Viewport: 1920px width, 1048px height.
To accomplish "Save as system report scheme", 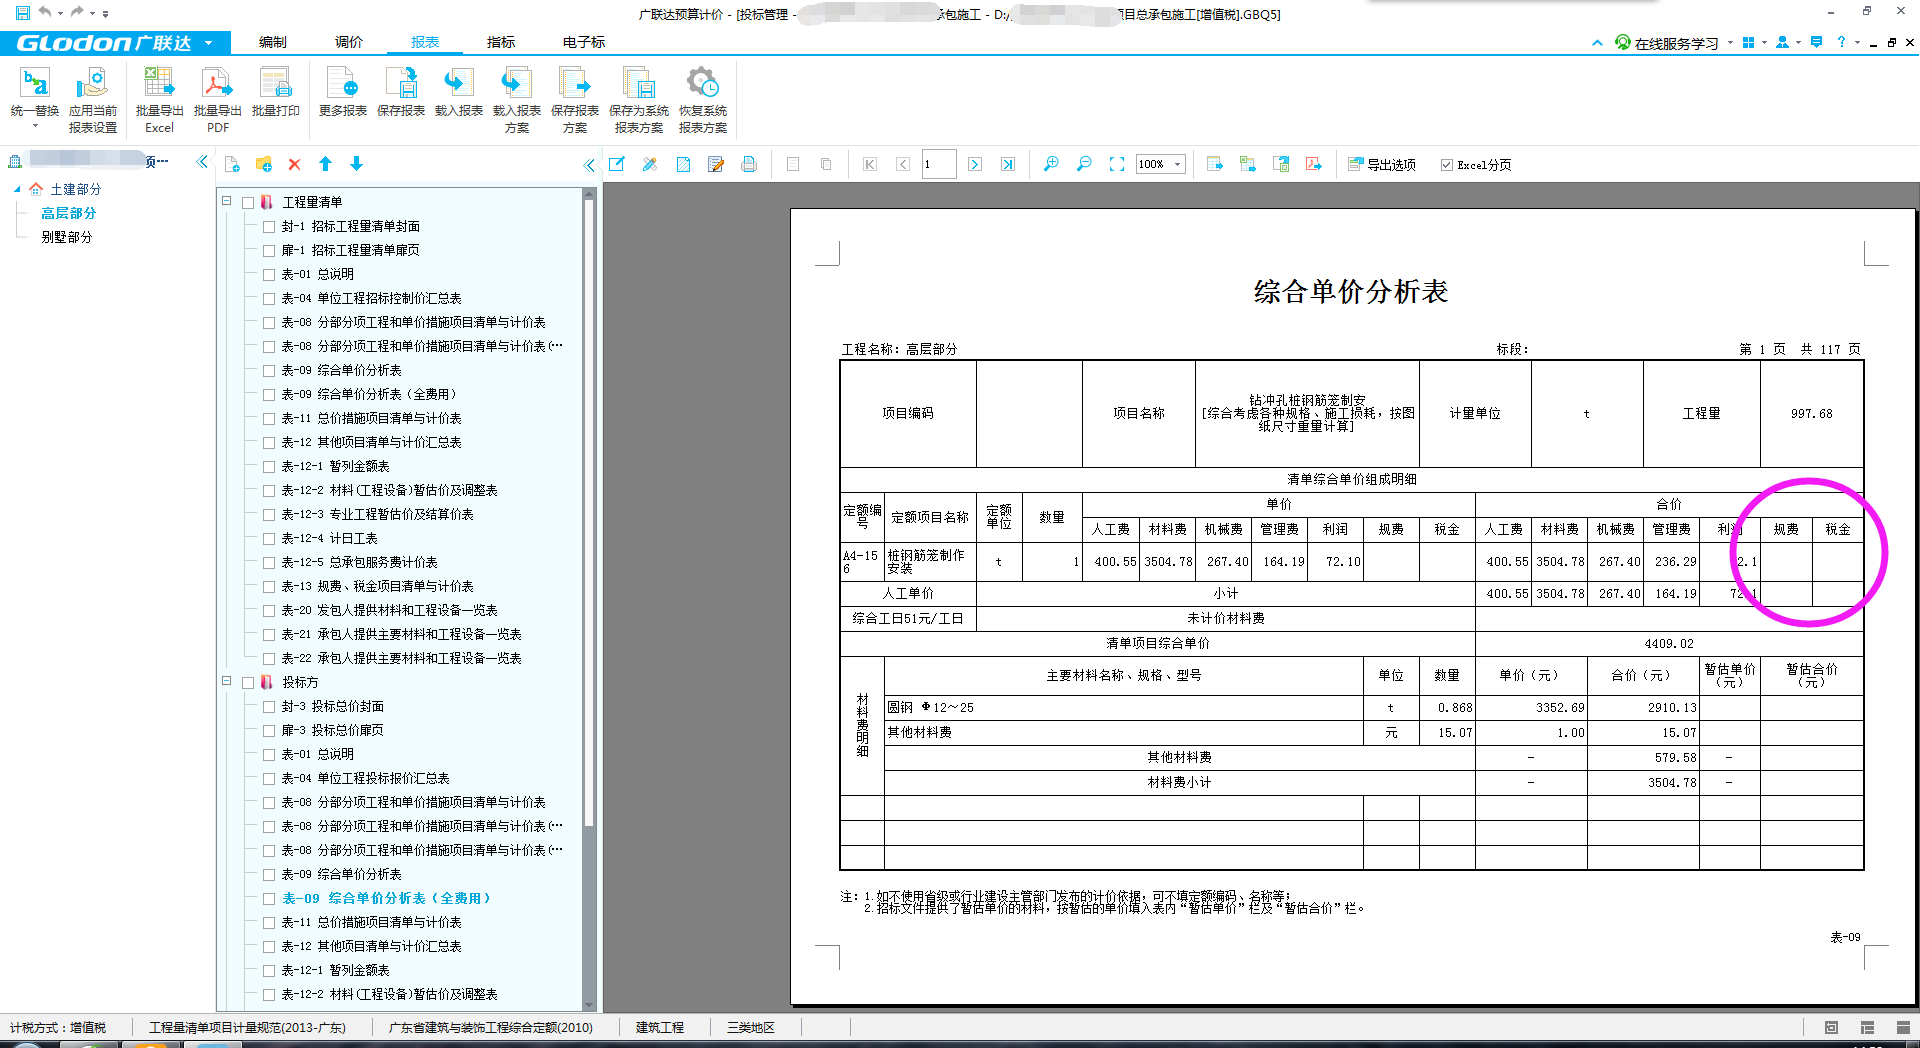I will pyautogui.click(x=638, y=100).
